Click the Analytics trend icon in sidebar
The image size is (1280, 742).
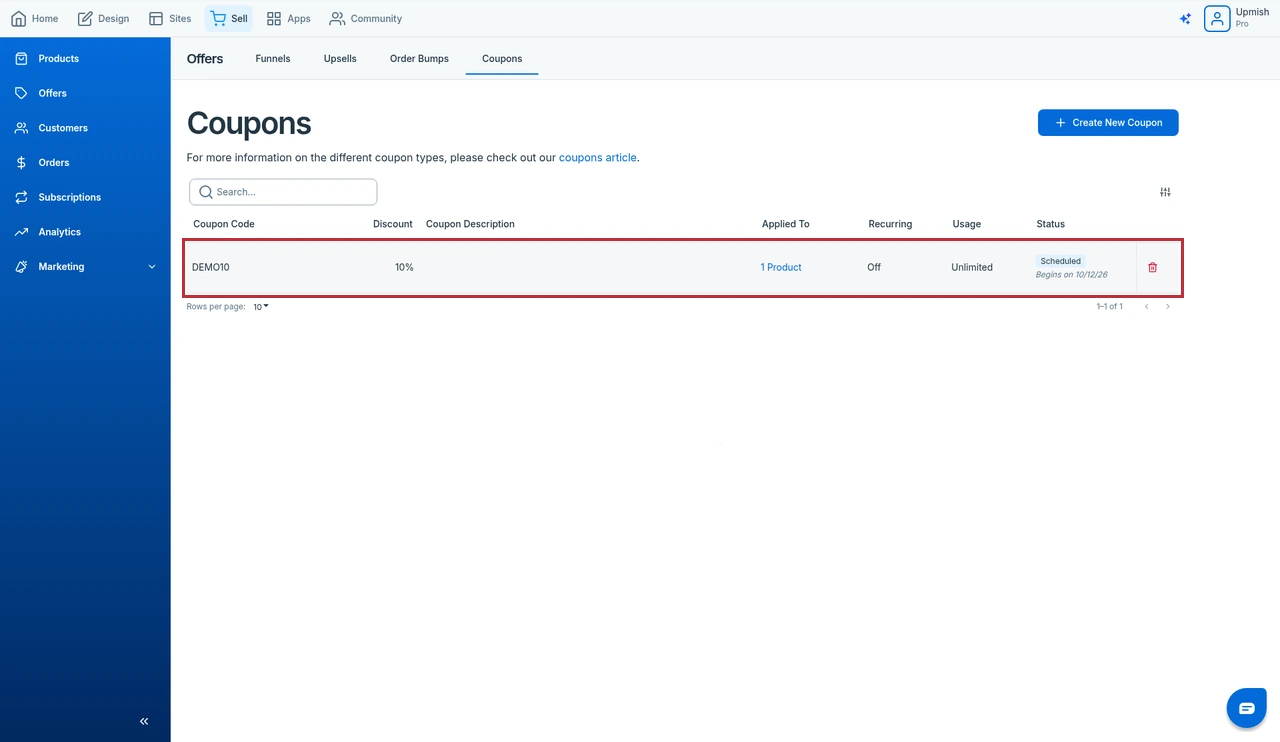[x=21, y=232]
